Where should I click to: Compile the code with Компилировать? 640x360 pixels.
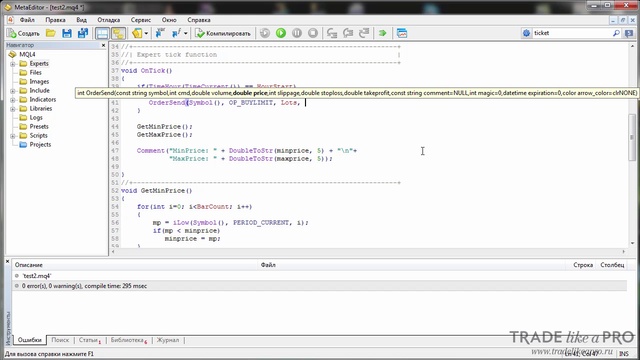[x=223, y=33]
